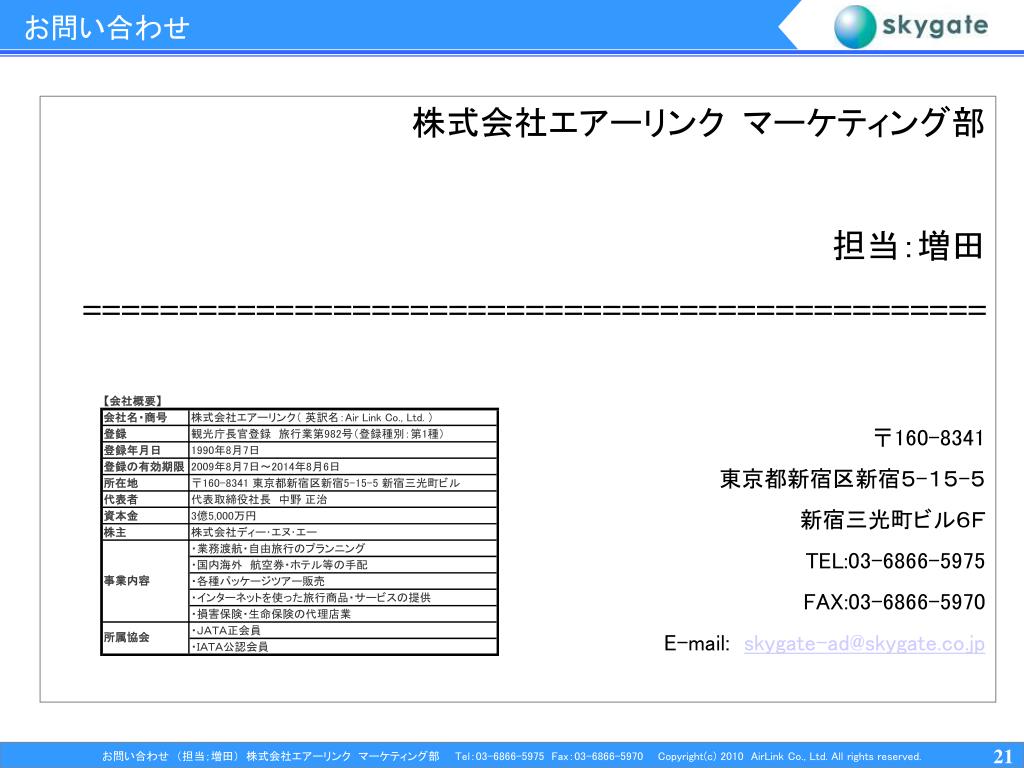Click the 国内海外 航空券・ホテル等の手配 row
Viewport: 1024px width, 768px height.
pyautogui.click(x=344, y=564)
